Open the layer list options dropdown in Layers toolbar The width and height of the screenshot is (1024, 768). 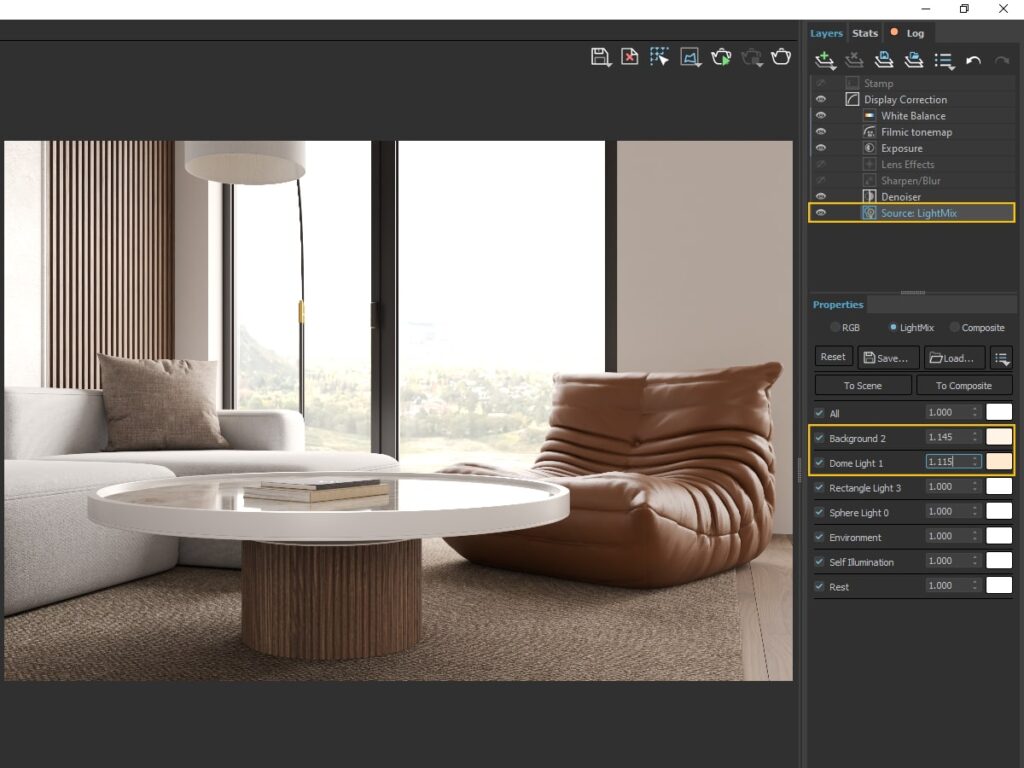point(943,61)
